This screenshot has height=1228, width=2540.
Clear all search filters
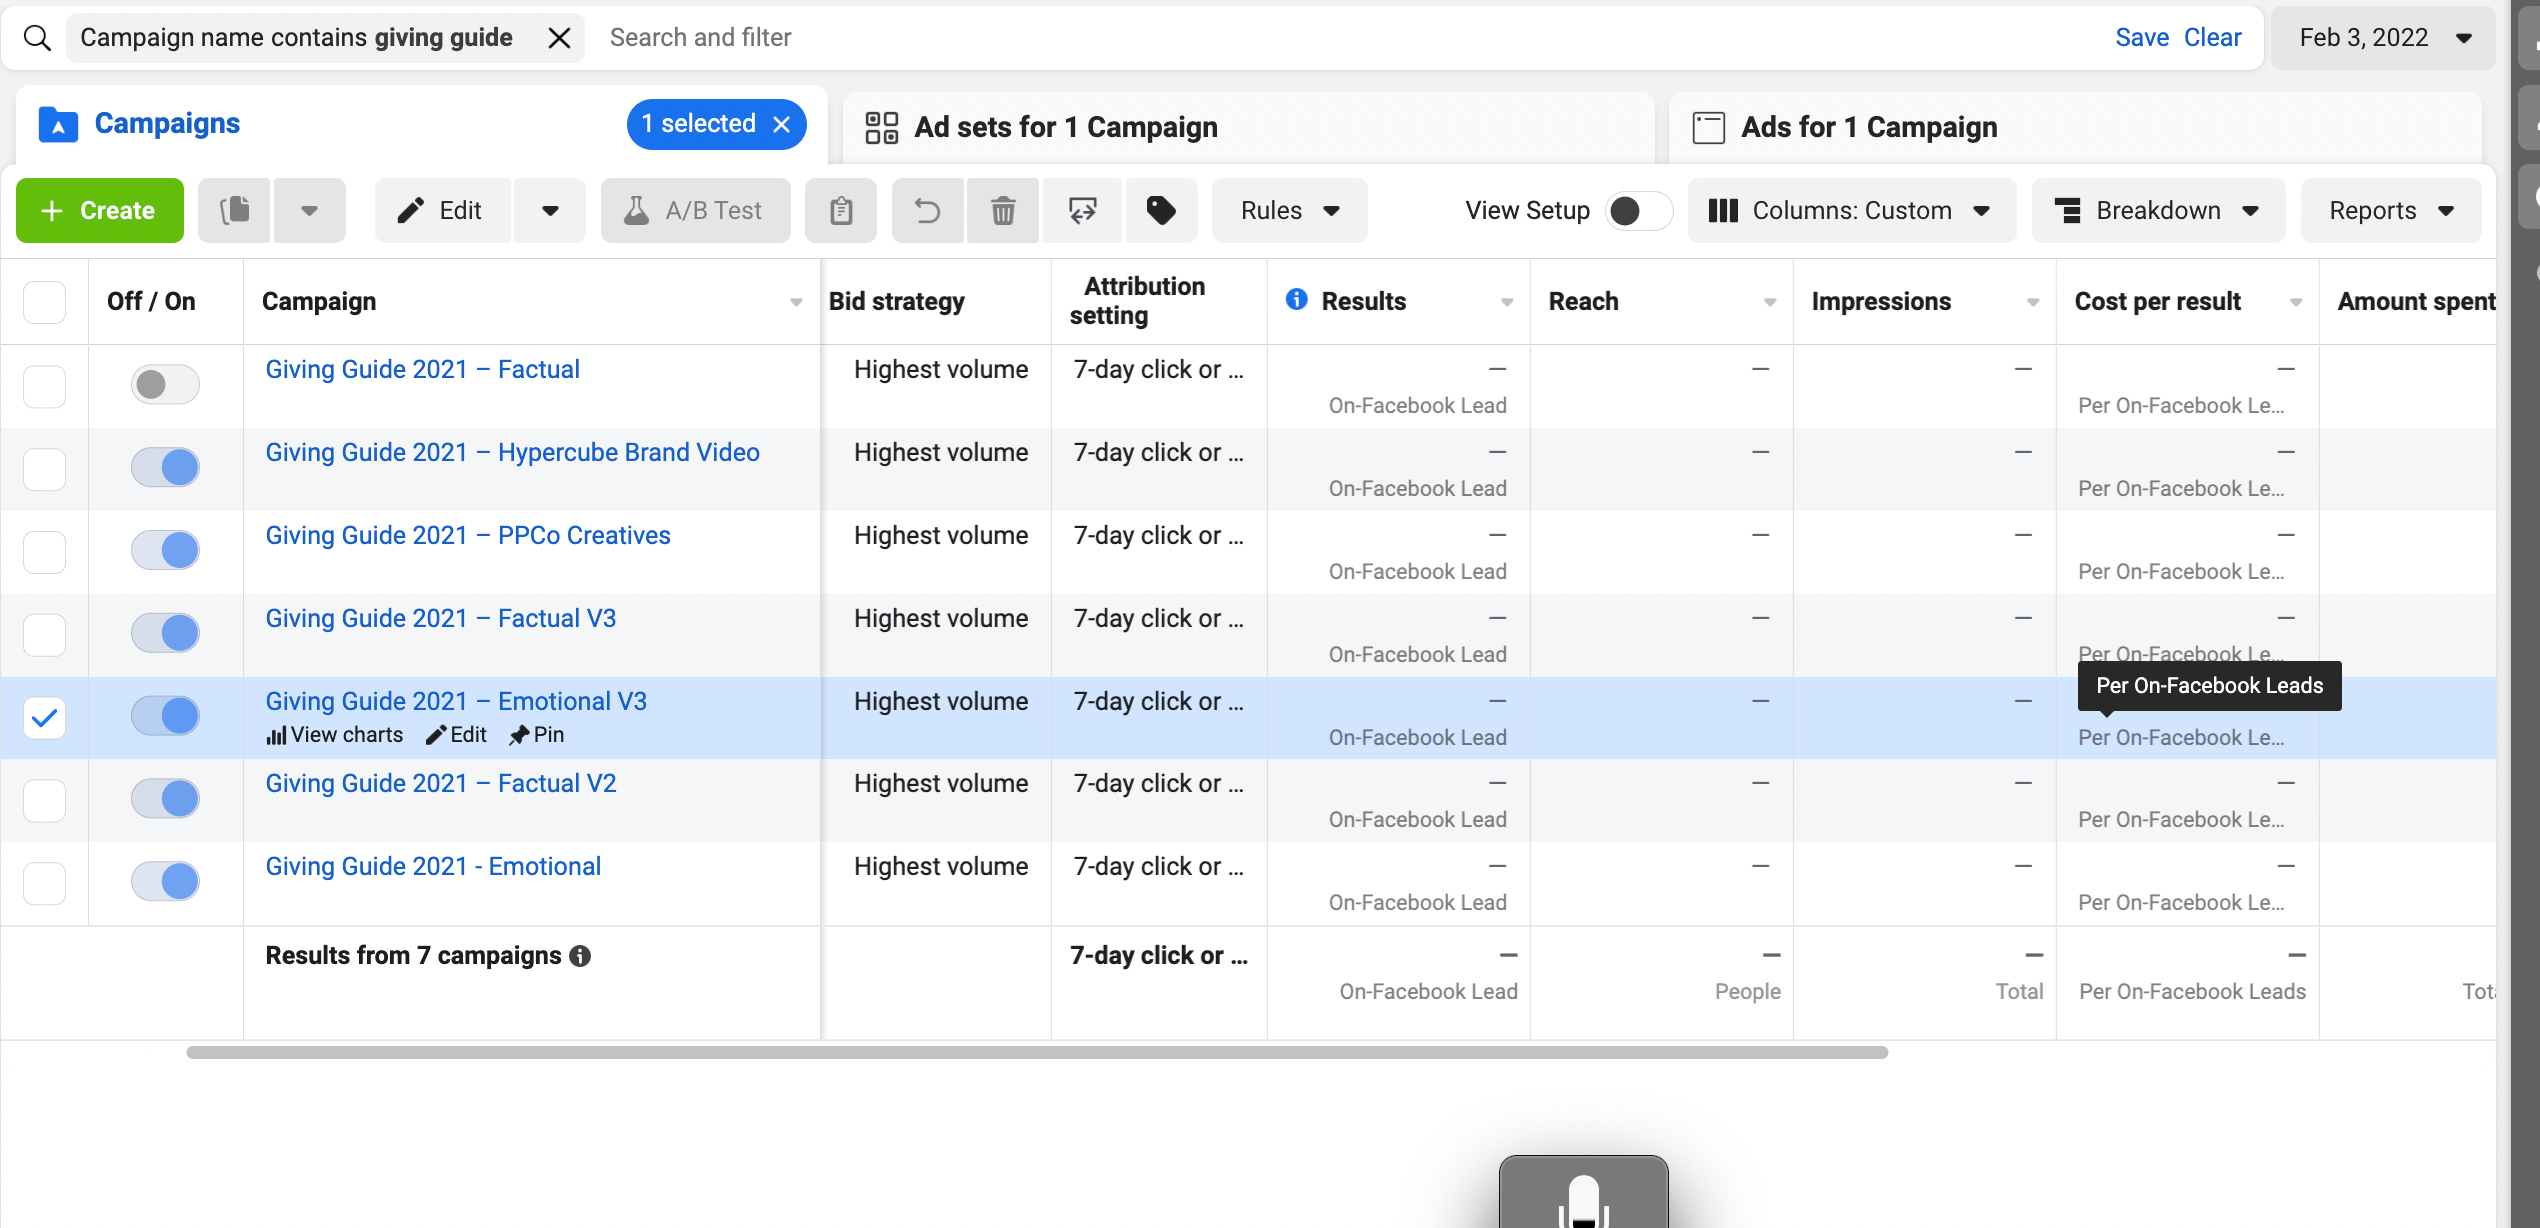(x=2212, y=38)
